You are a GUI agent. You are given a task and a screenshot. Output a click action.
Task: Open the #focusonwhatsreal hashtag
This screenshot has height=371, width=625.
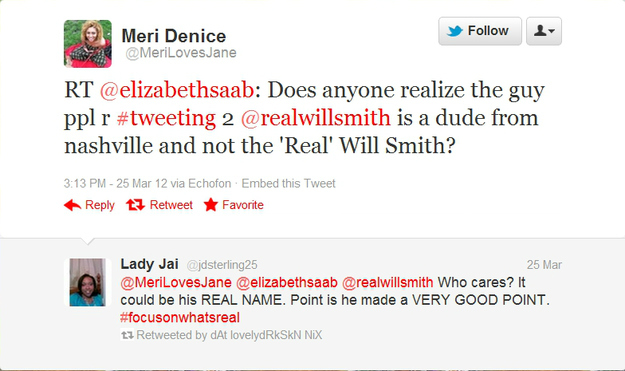pos(180,318)
